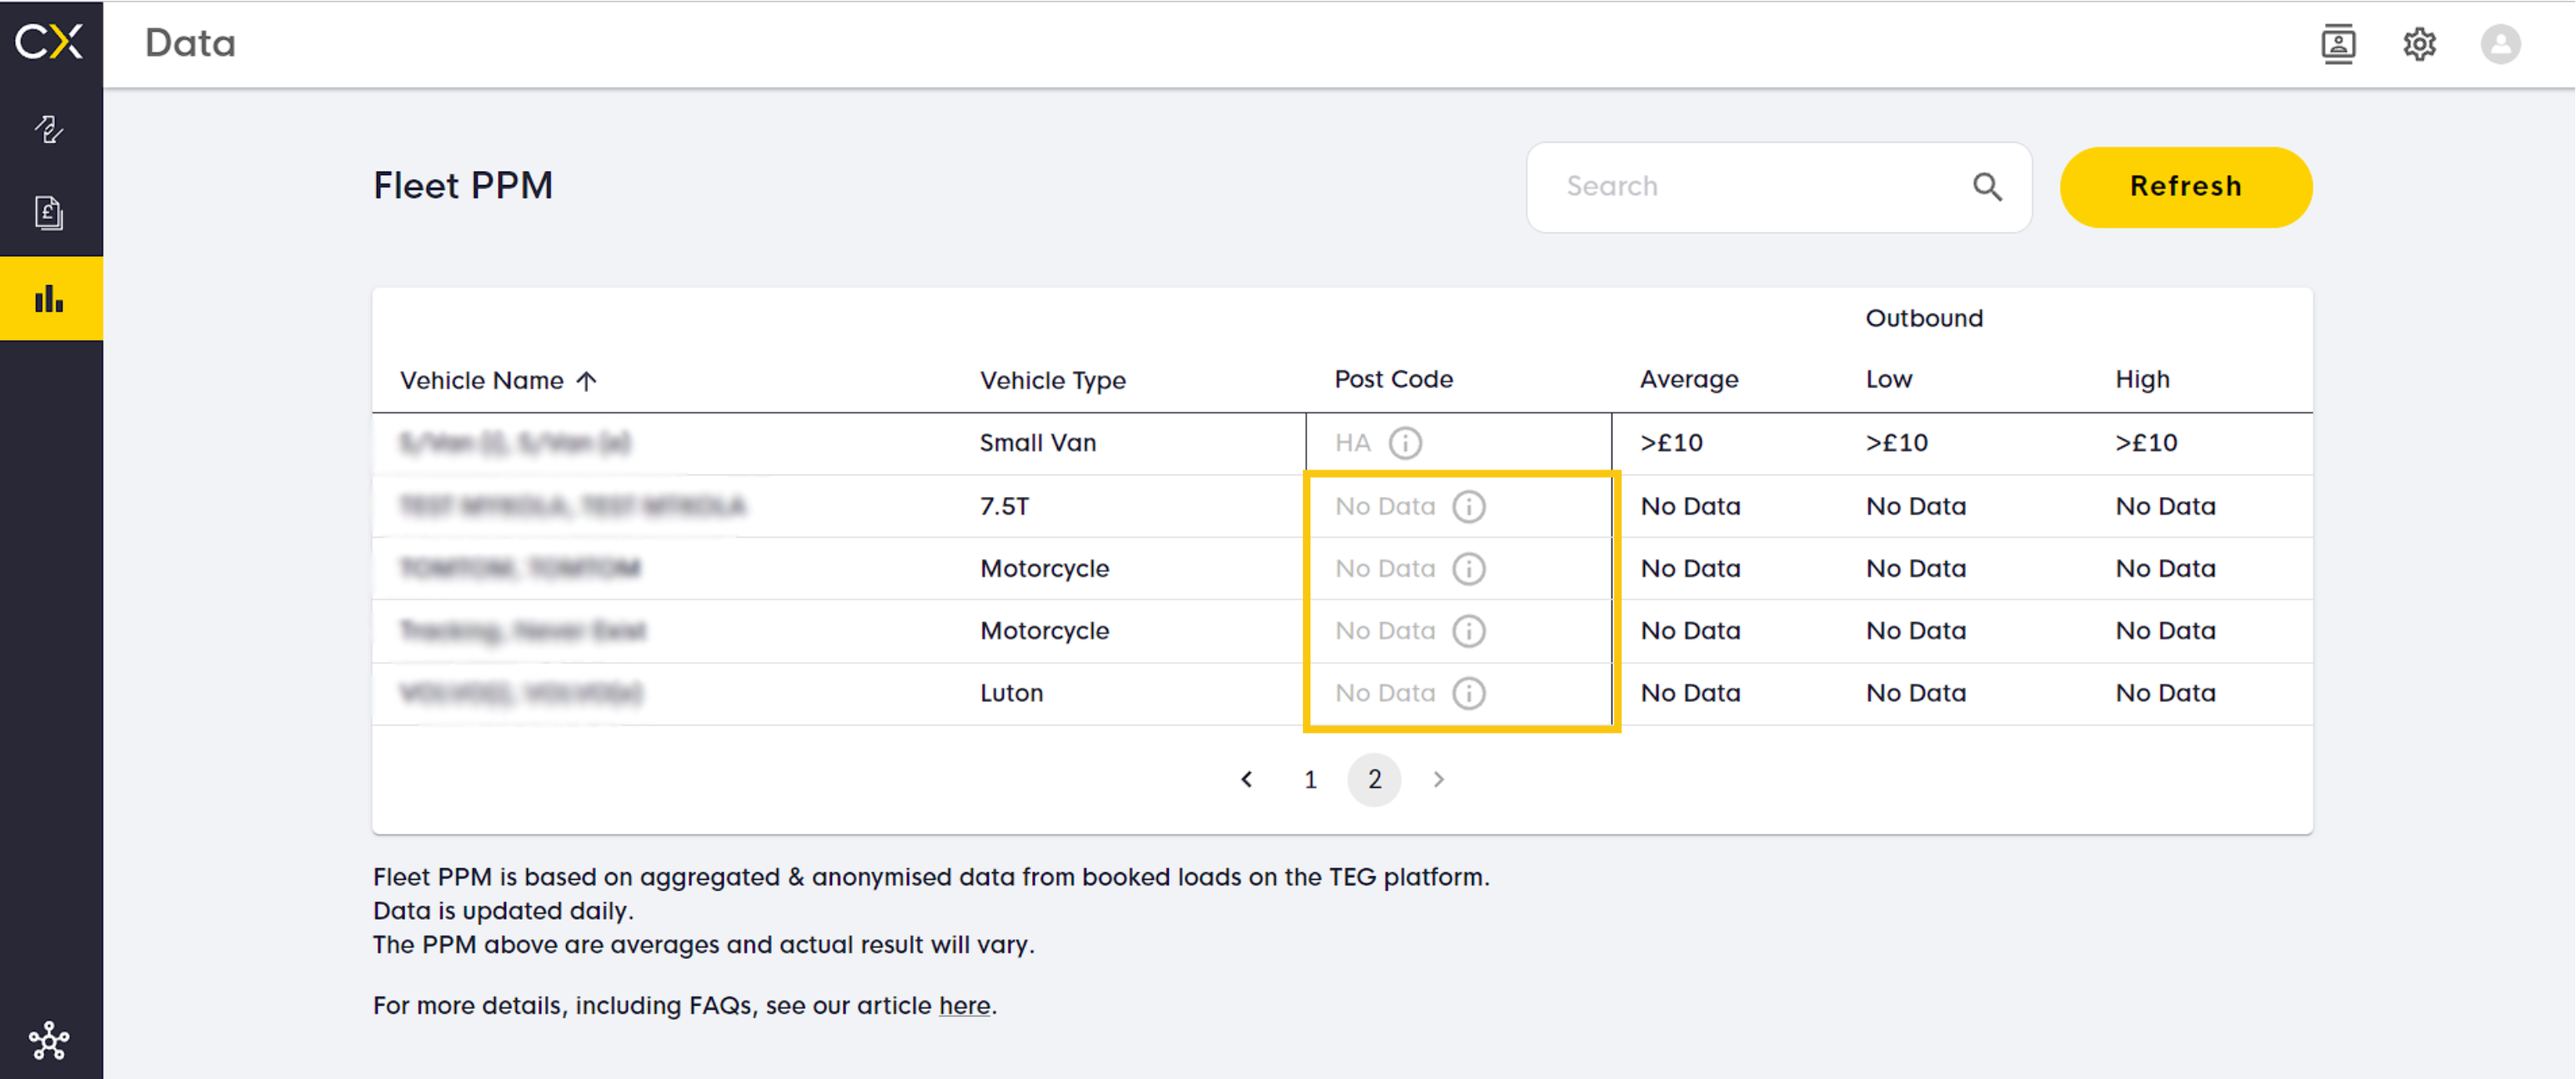The image size is (2576, 1079).
Task: Select the bar chart Data sidebar icon
Action: point(49,298)
